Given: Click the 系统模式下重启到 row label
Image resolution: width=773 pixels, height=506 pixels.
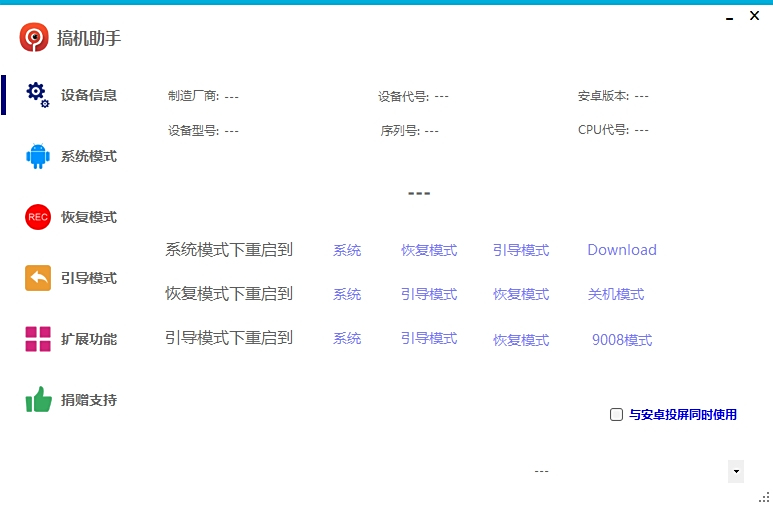Looking at the screenshot, I should (x=229, y=250).
